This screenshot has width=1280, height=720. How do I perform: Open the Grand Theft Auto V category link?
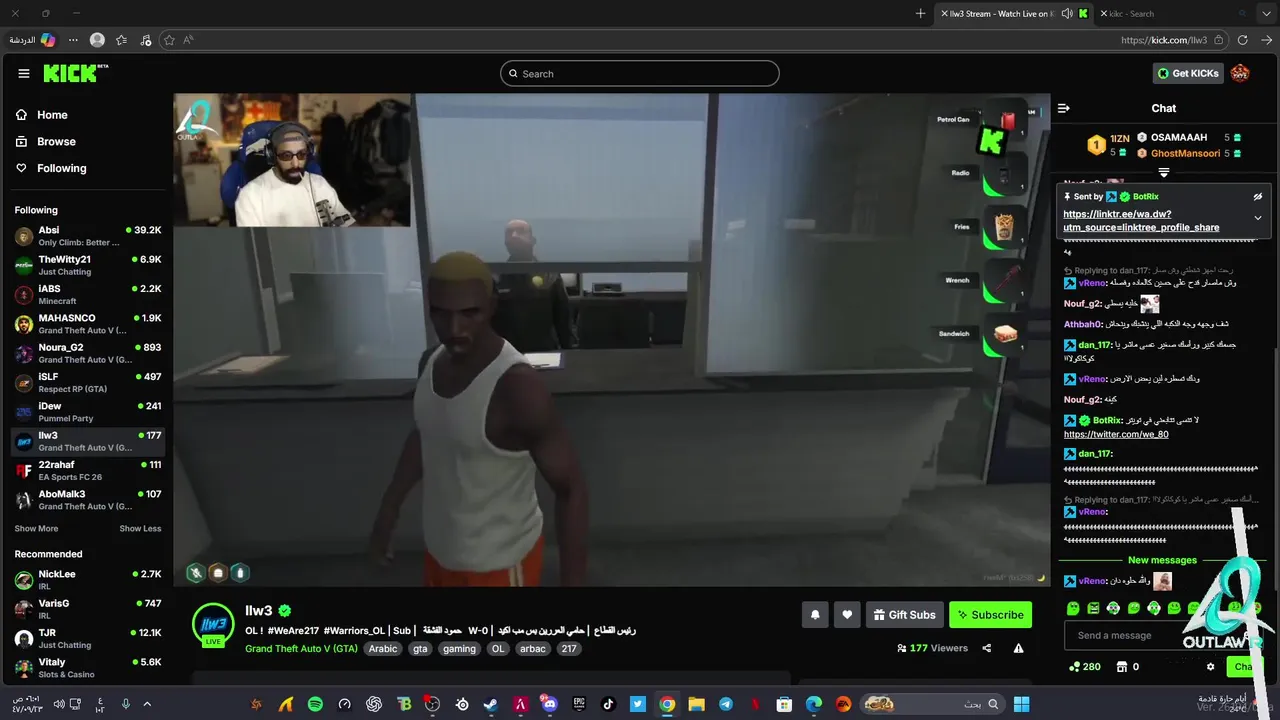tap(301, 648)
